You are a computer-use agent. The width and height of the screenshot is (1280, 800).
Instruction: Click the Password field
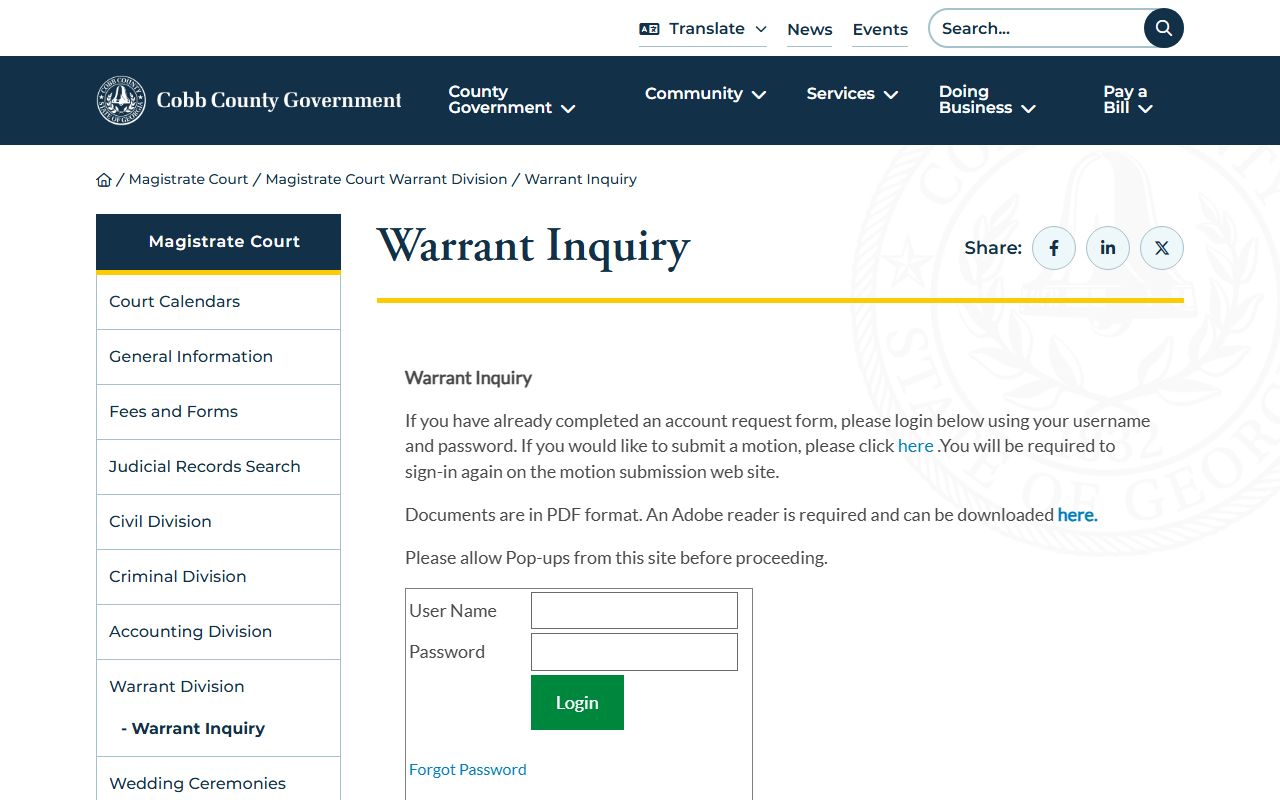[x=634, y=652]
